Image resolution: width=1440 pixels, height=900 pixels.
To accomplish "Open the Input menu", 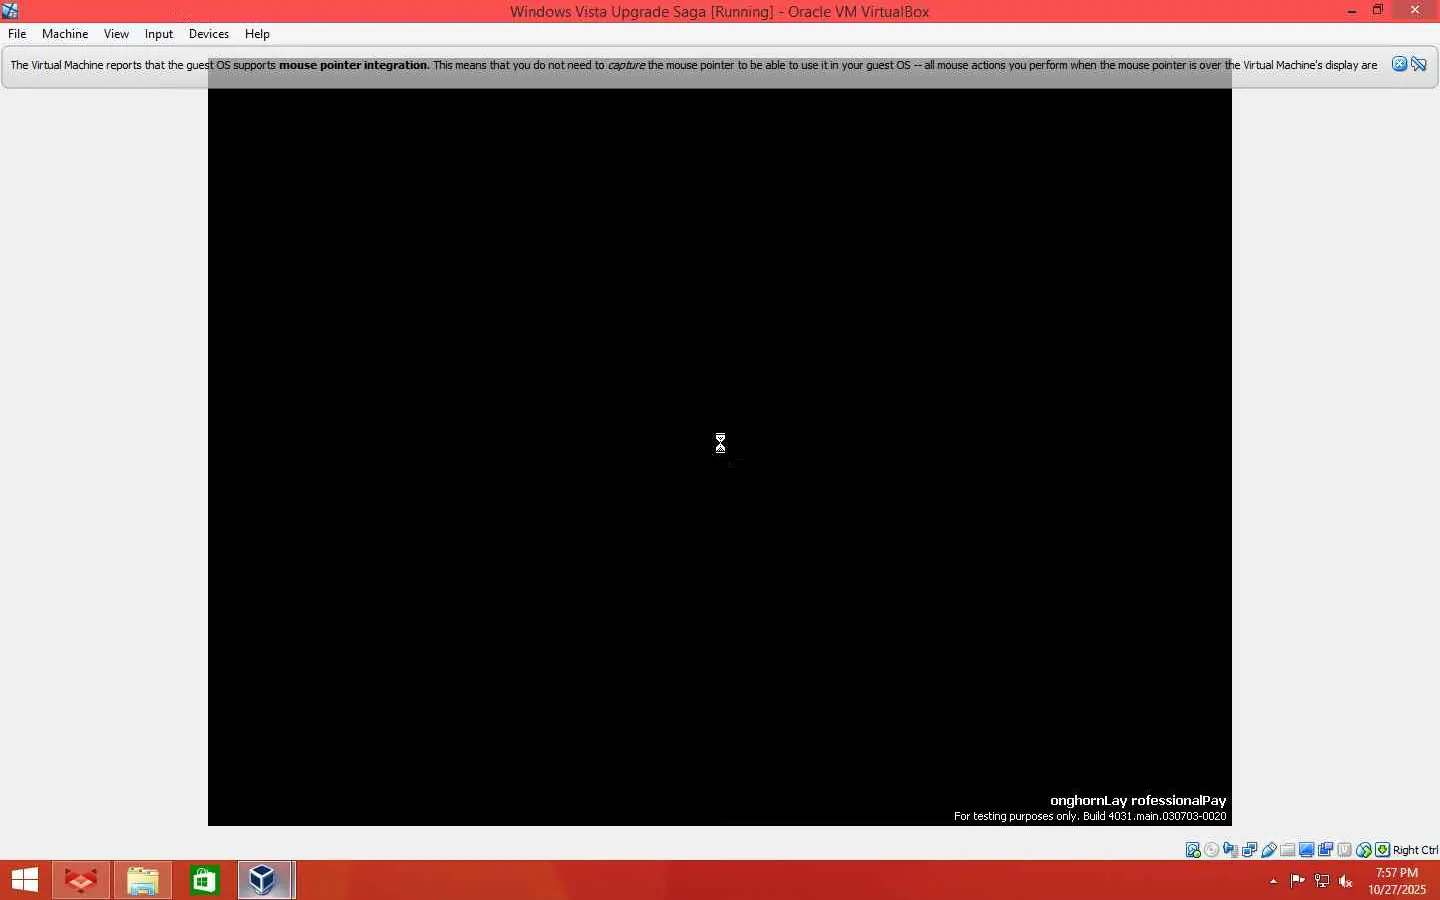I will coord(159,34).
